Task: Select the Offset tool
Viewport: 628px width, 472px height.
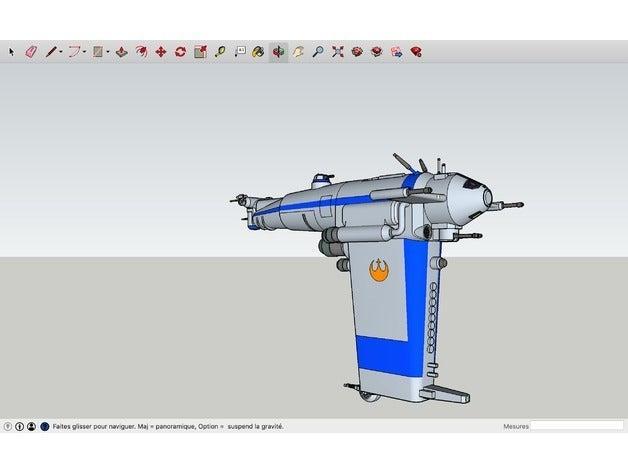Action: coord(141,52)
